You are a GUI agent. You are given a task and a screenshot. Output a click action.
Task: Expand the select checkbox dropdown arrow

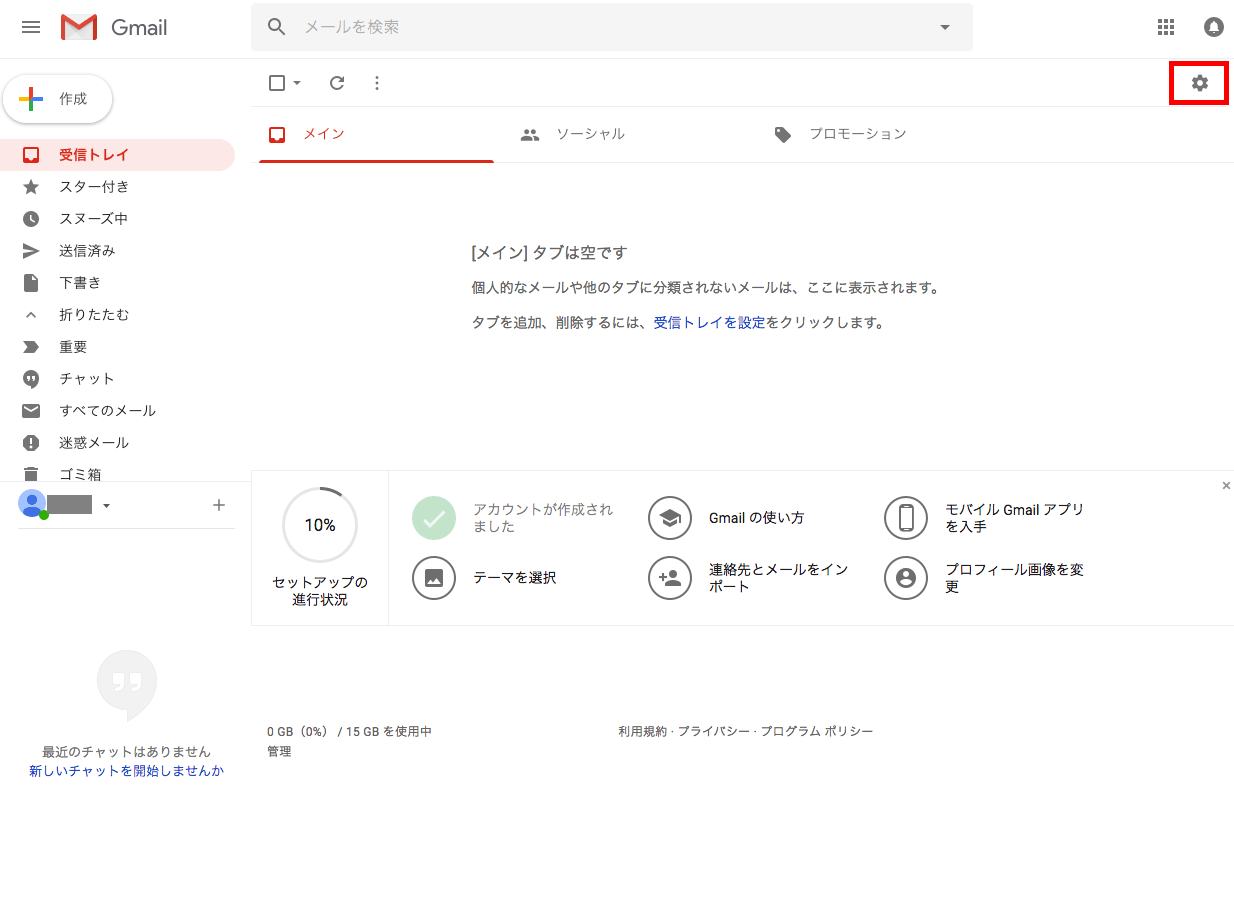tap(297, 83)
